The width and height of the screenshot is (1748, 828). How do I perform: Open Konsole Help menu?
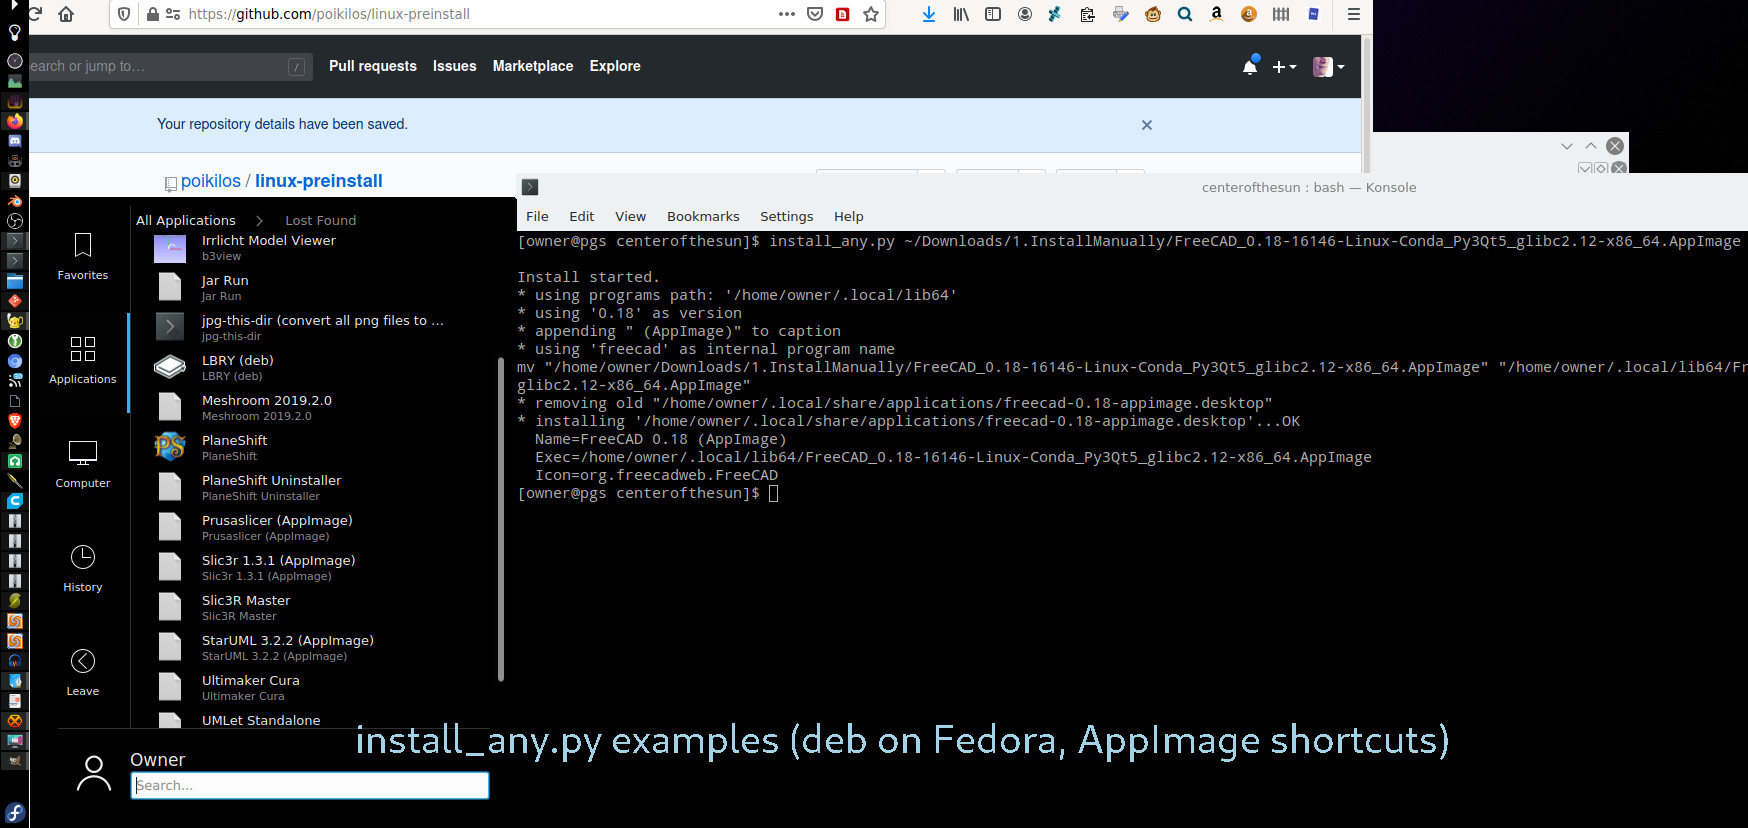[849, 216]
